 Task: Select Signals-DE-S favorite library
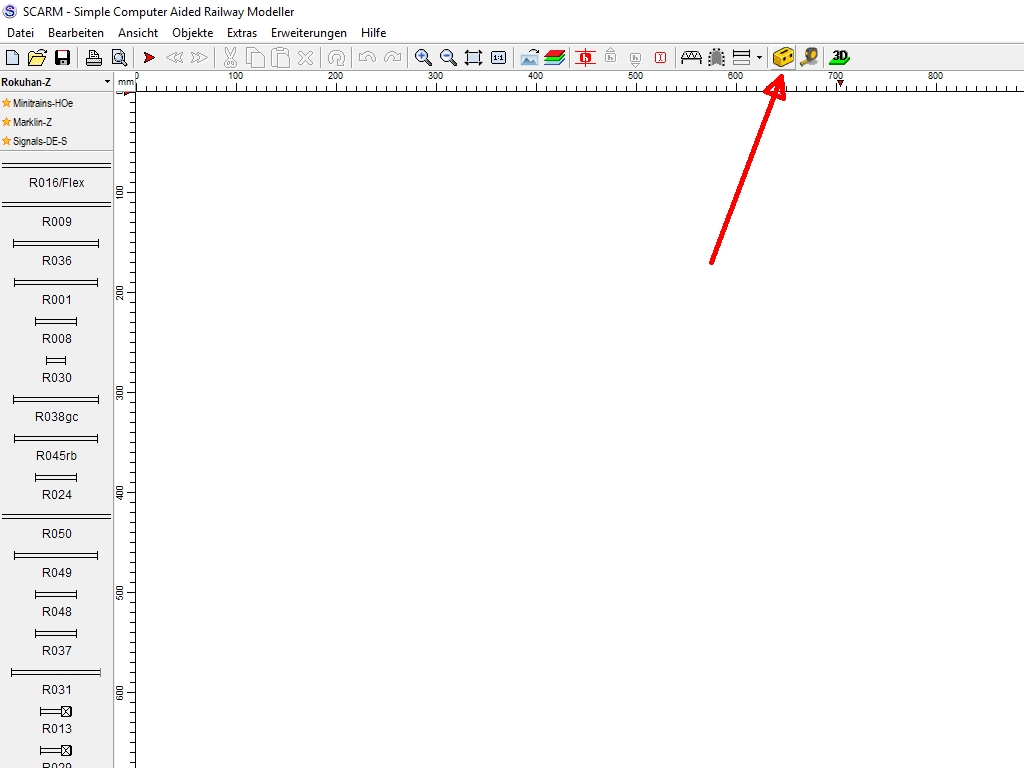tap(39, 141)
